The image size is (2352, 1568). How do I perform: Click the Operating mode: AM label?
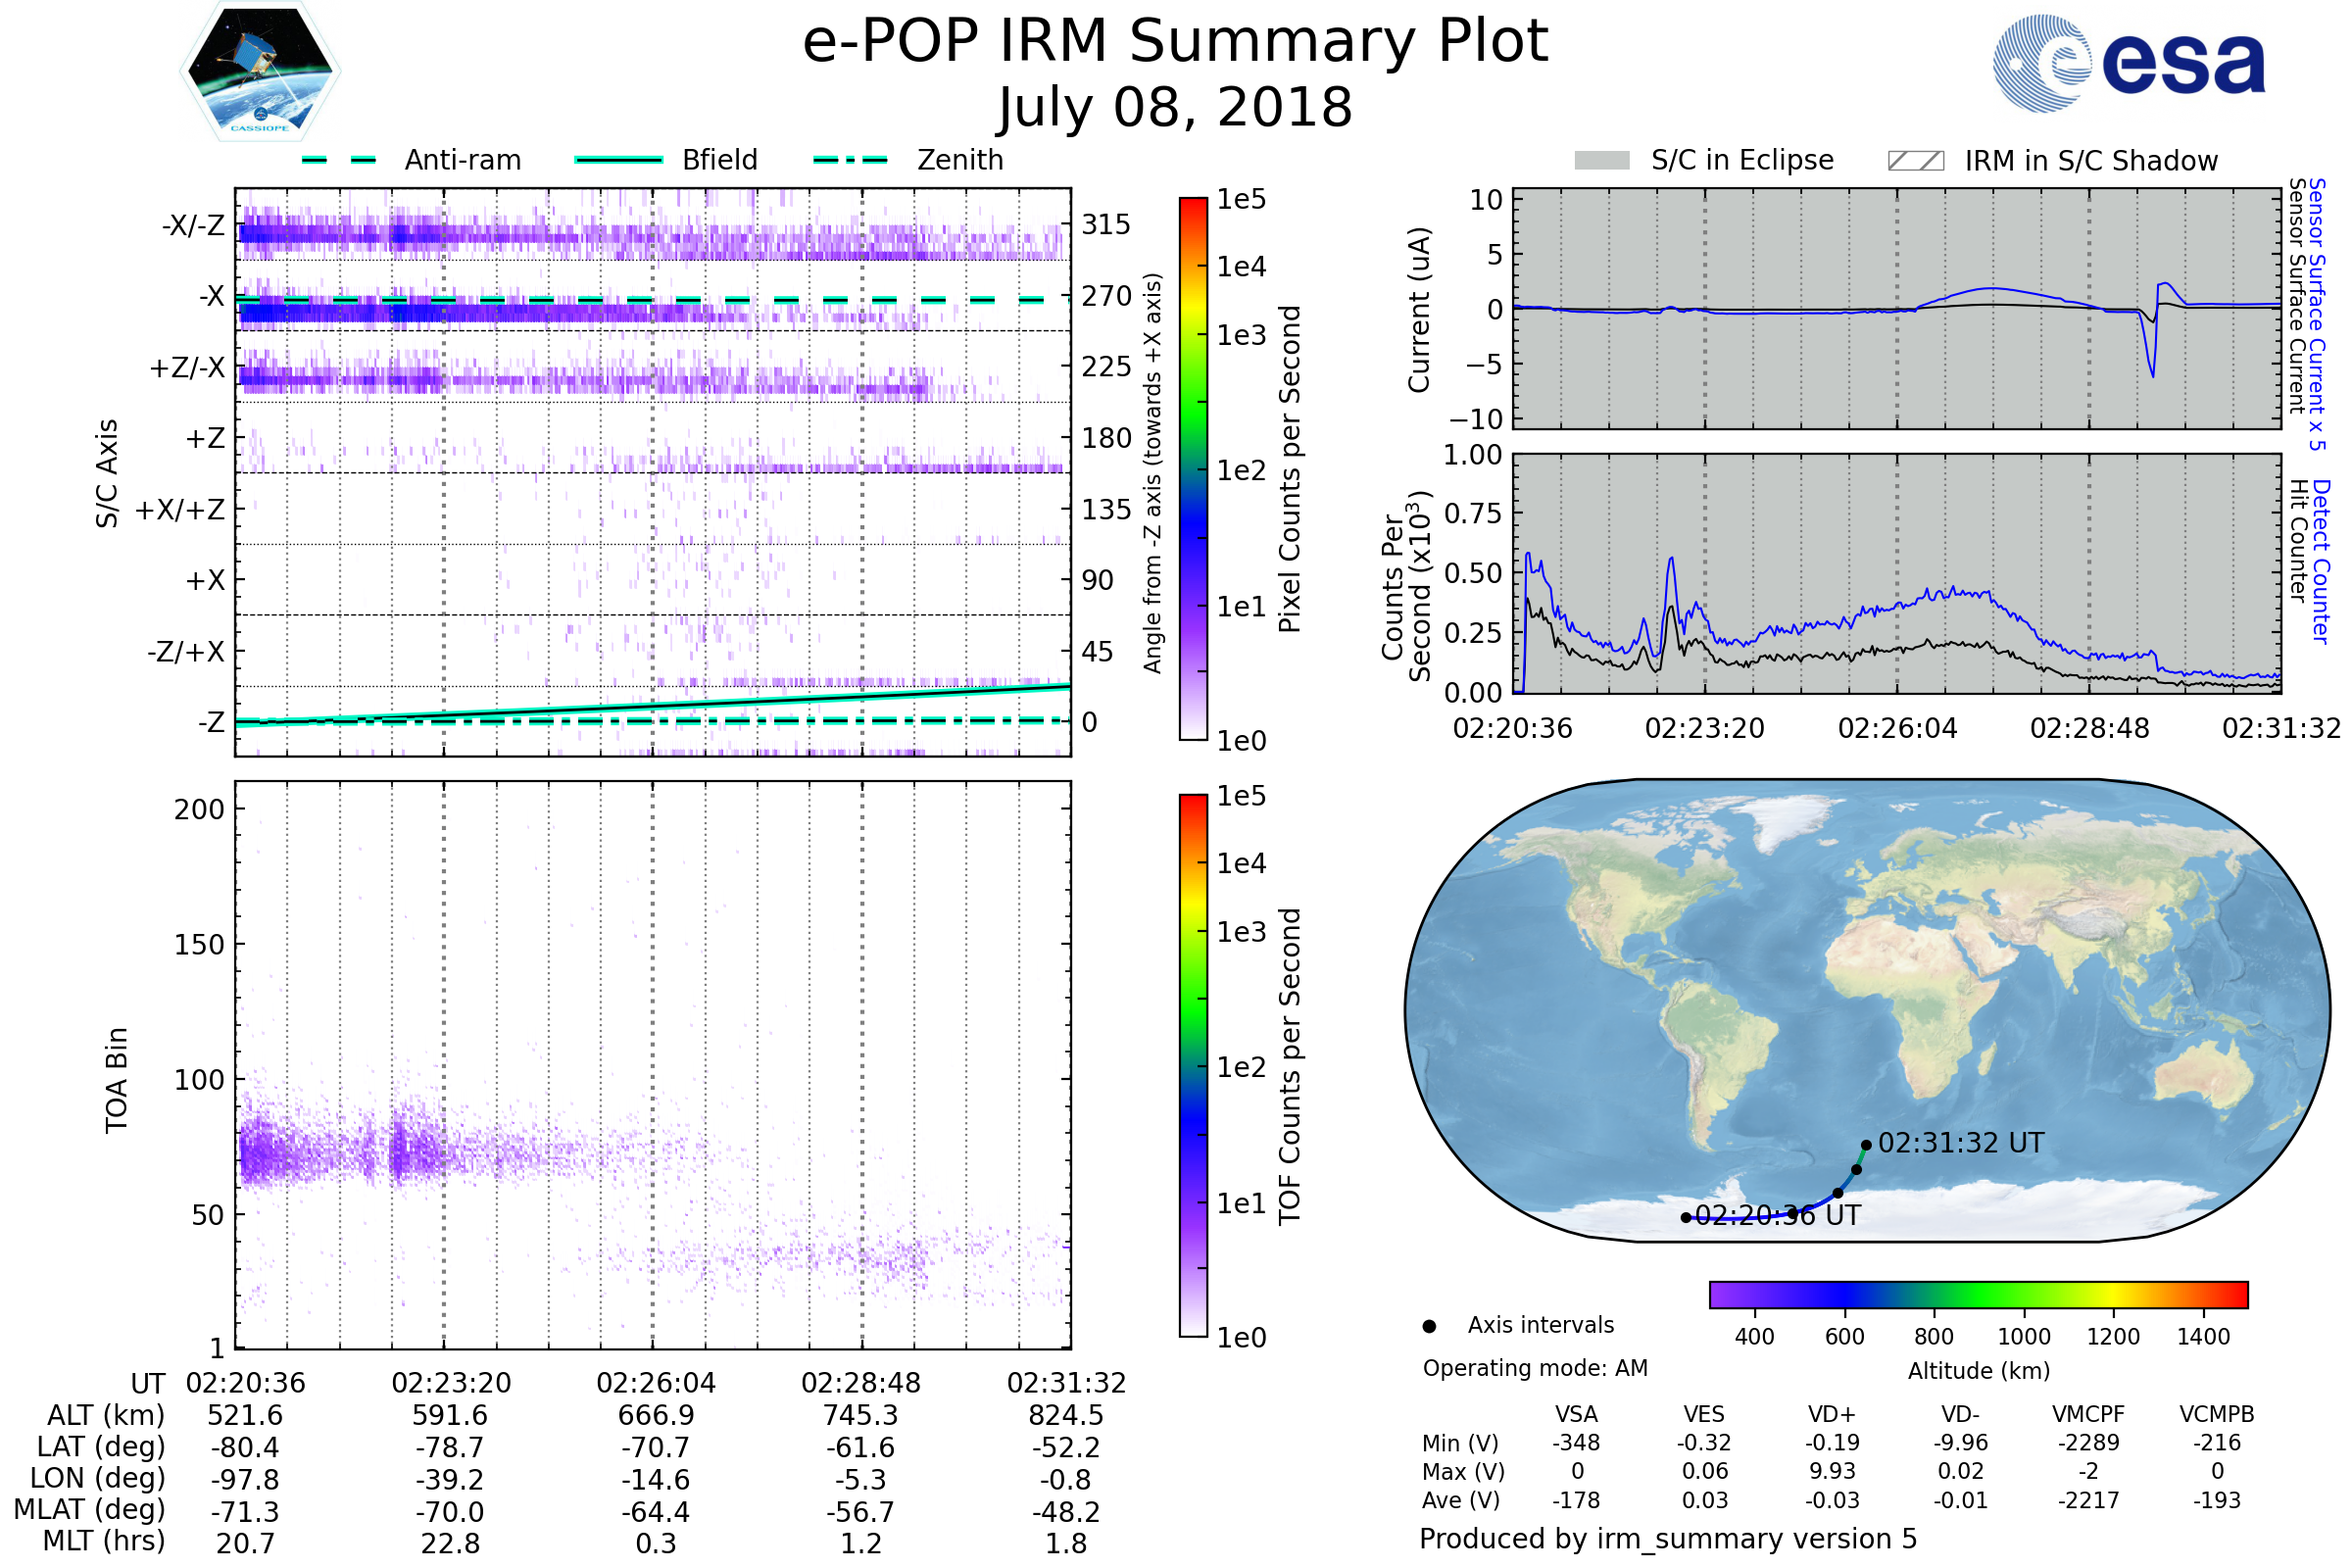(x=1535, y=1368)
